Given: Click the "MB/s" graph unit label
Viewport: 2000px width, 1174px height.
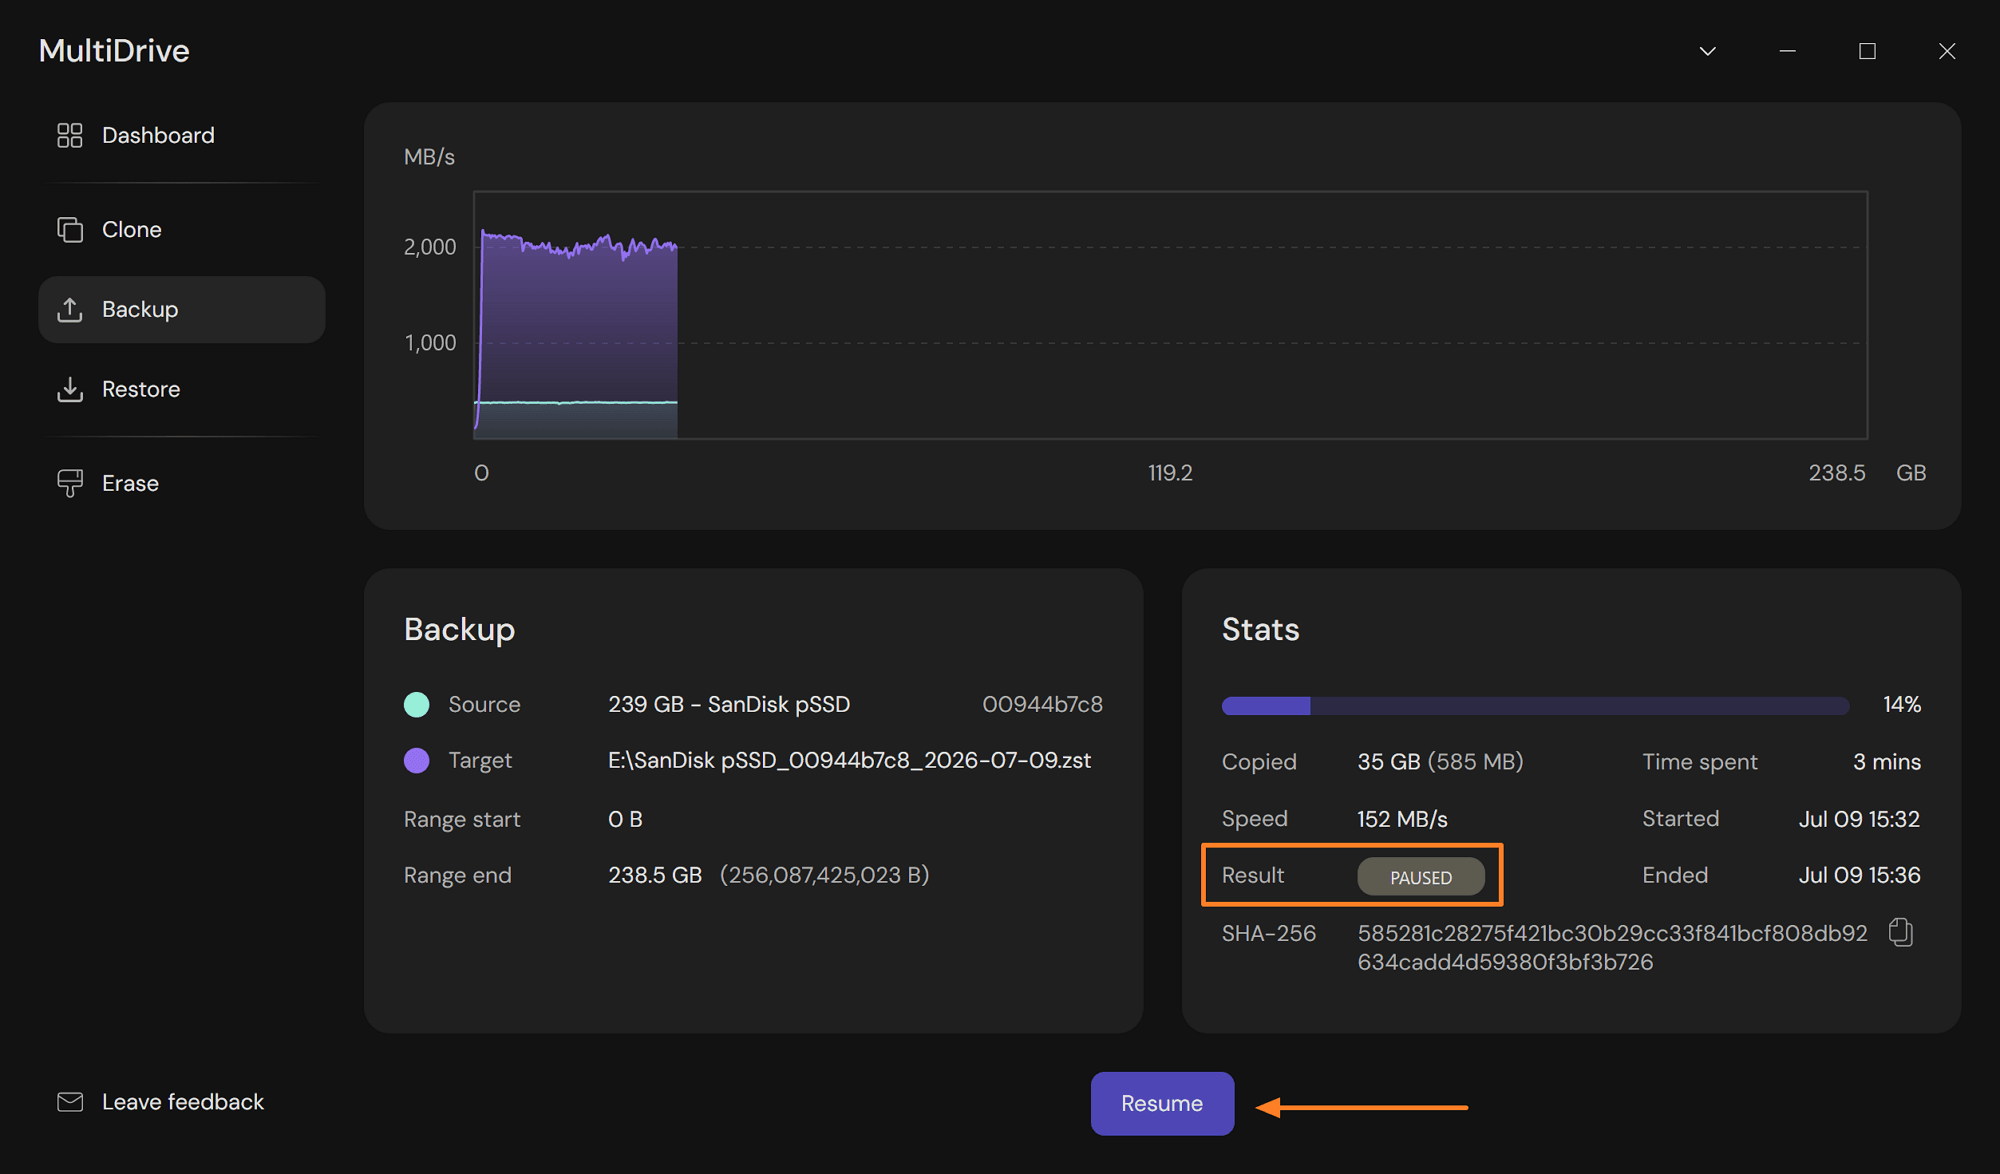Looking at the screenshot, I should click(429, 157).
